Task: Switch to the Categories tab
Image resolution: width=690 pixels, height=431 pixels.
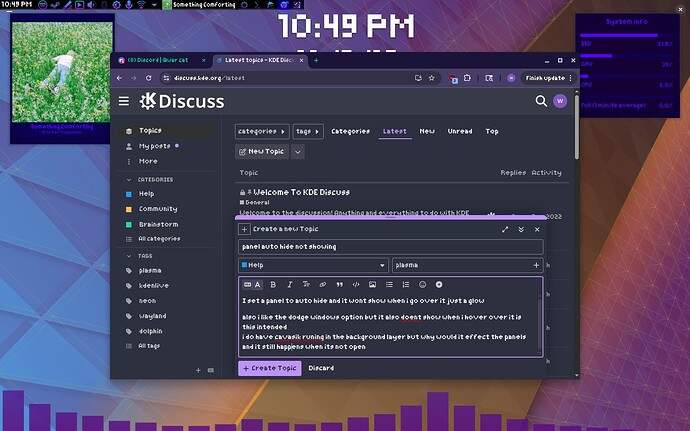Action: coord(350,131)
